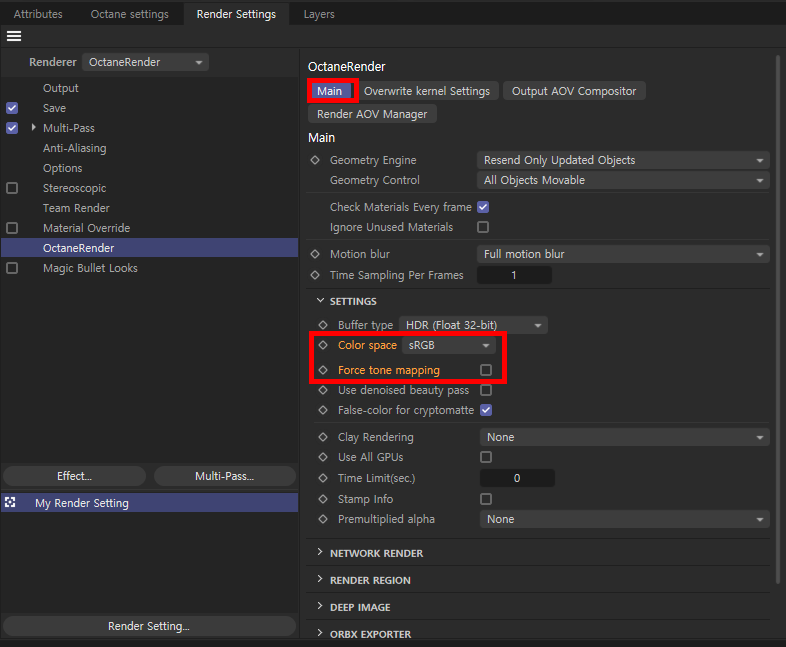Image resolution: width=786 pixels, height=647 pixels.
Task: Open the Overwrite kernel Settings tab
Action: [x=427, y=91]
